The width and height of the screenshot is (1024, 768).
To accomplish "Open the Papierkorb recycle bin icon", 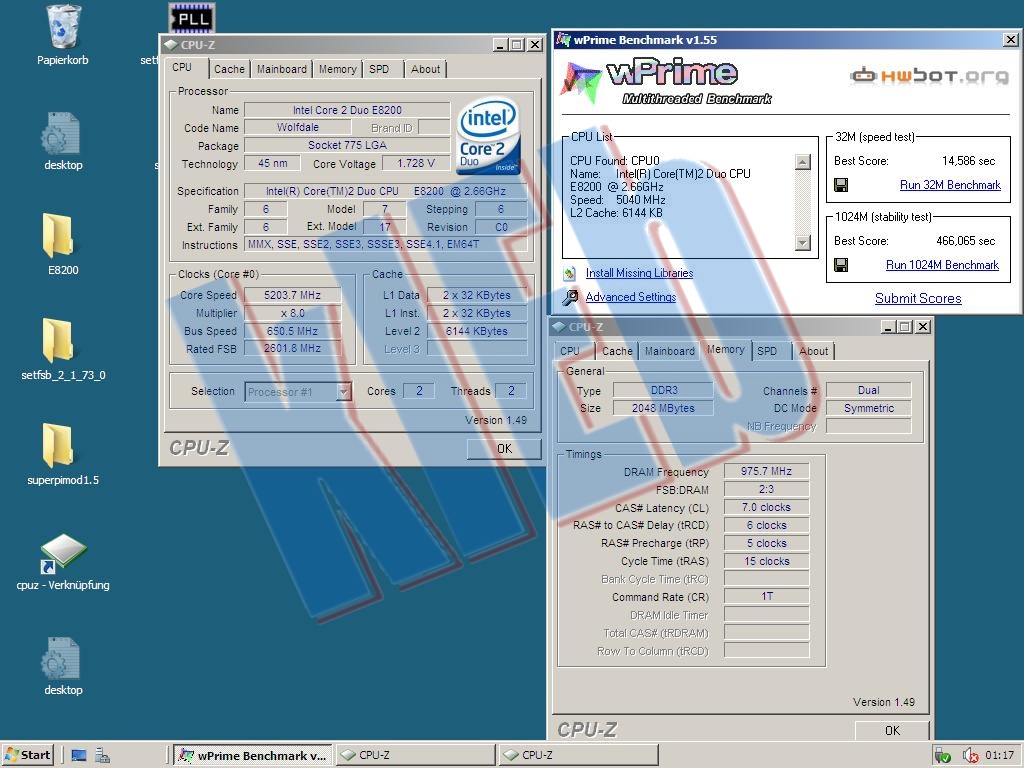I will coord(63,26).
